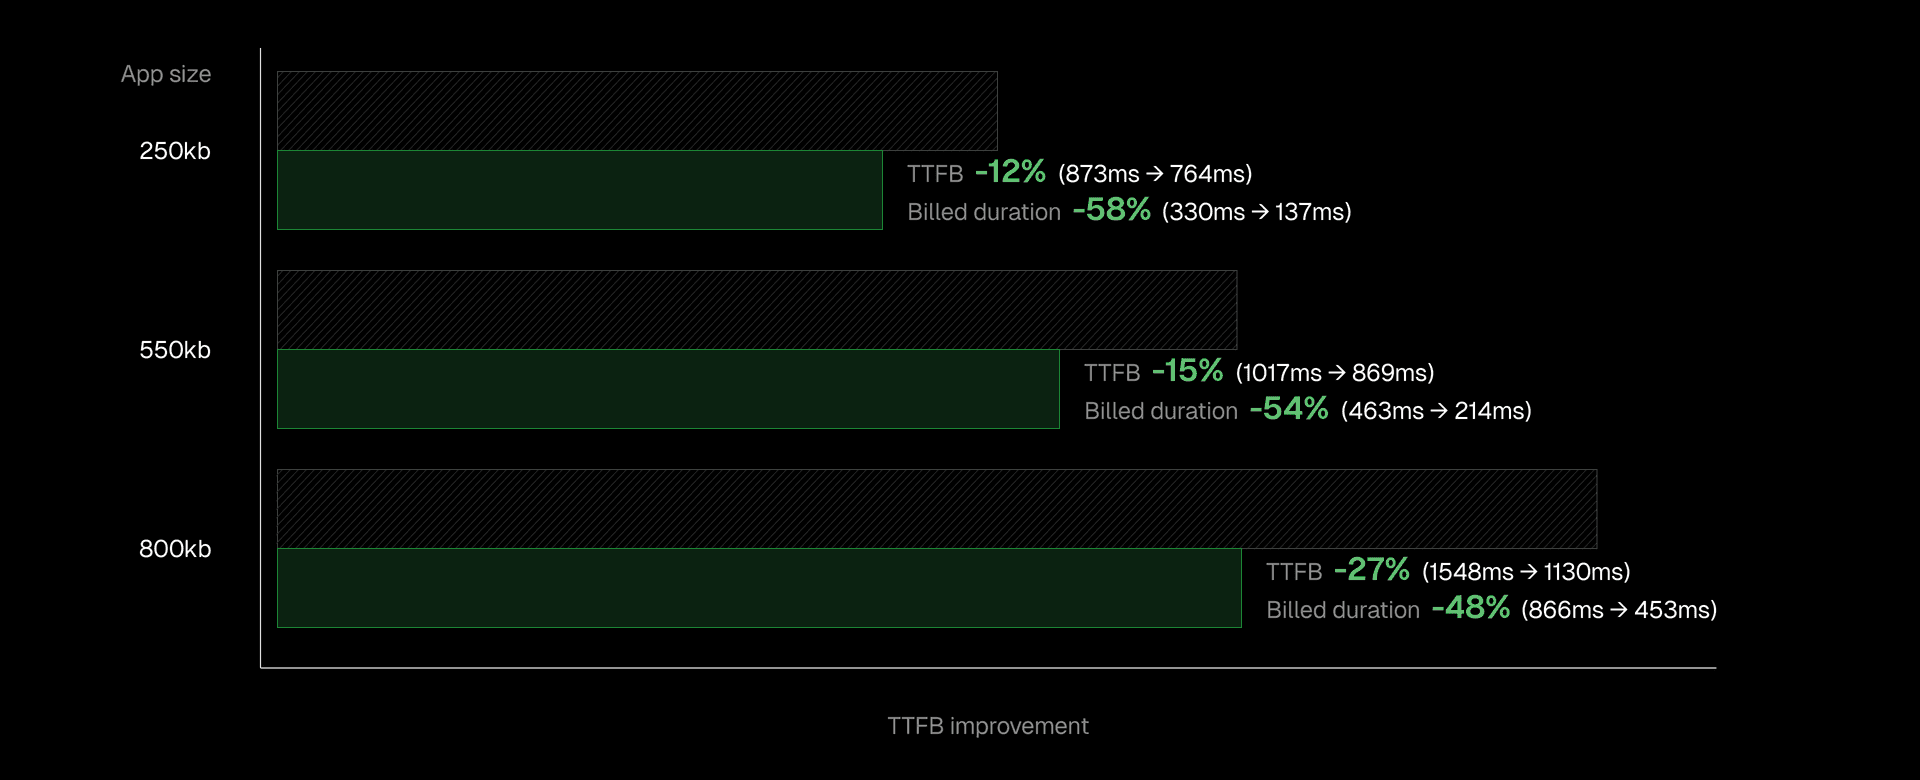Image resolution: width=1920 pixels, height=780 pixels.
Task: Click the green improved bar for 800kb
Action: coord(759,588)
